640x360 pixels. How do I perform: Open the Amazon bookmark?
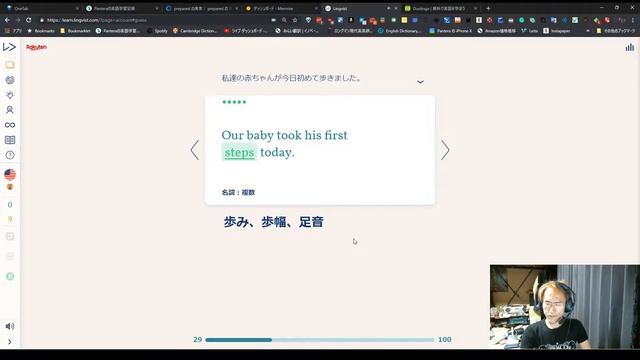(496, 31)
